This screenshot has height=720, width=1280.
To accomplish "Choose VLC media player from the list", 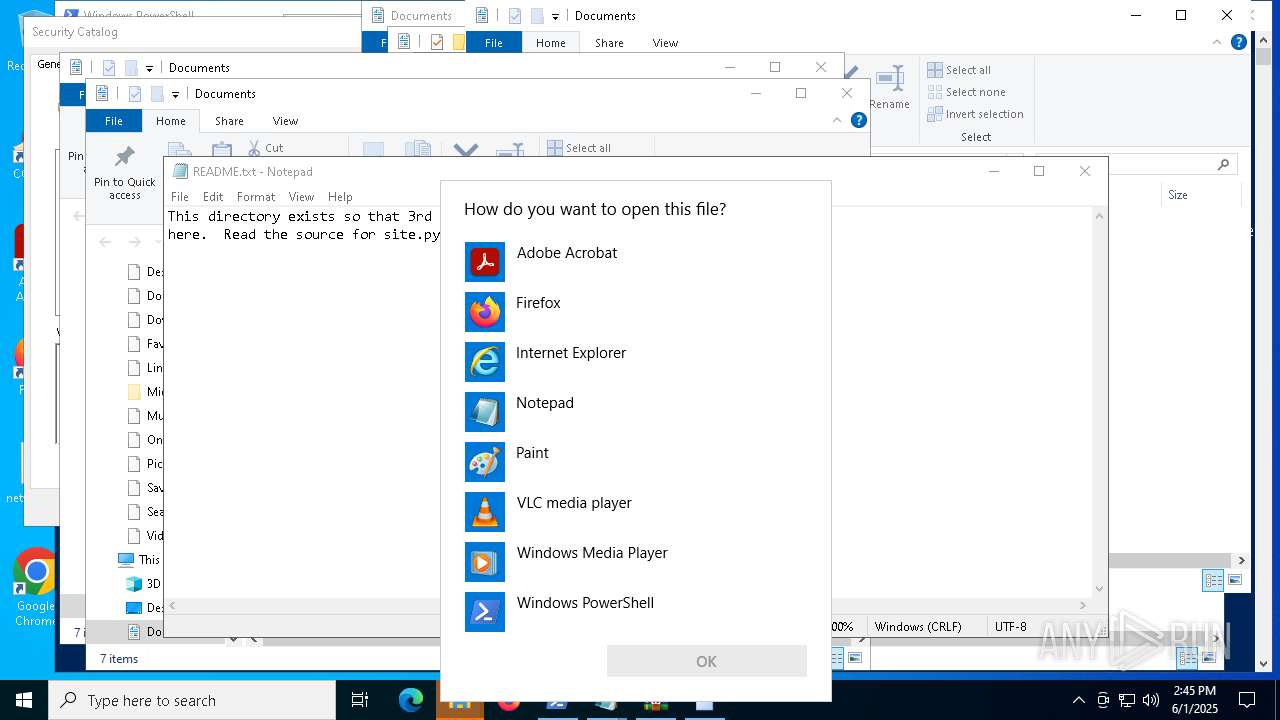I will pos(636,512).
